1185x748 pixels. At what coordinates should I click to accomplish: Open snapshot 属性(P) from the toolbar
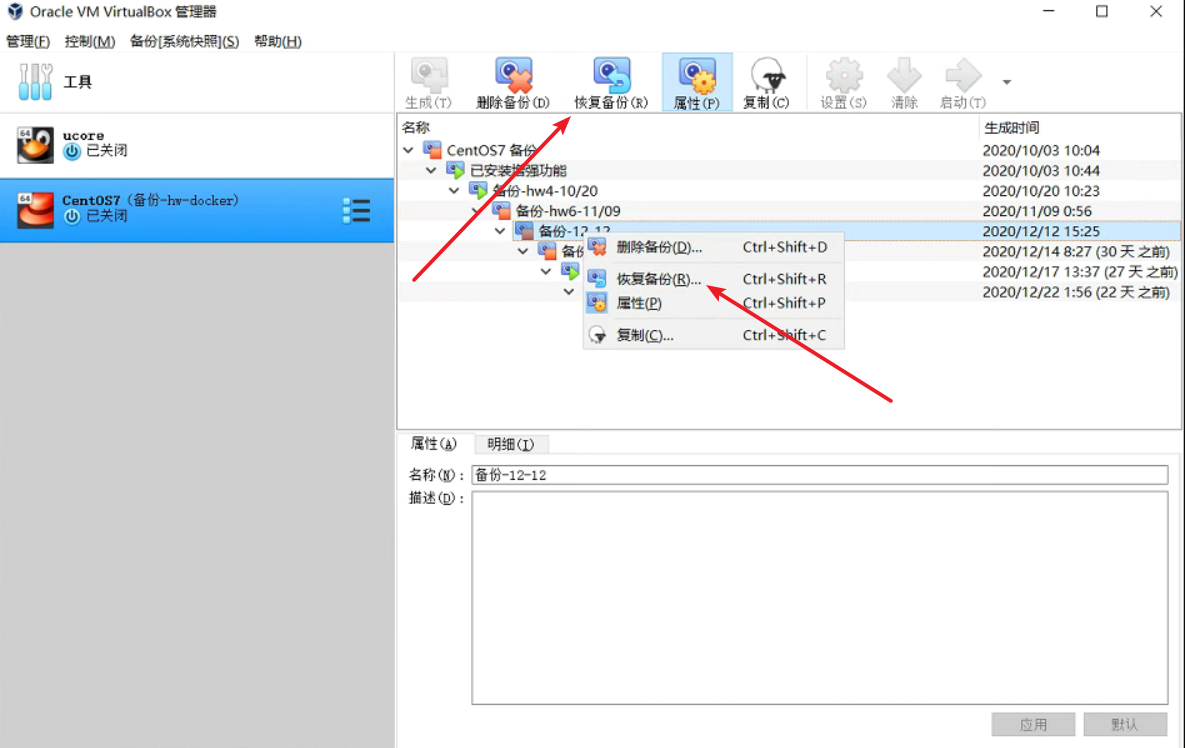pyautogui.click(x=697, y=82)
